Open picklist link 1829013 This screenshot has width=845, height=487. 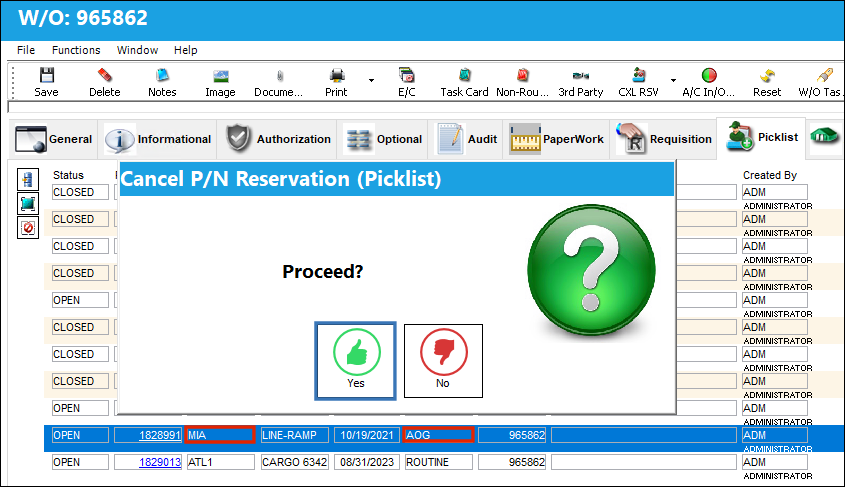pos(160,462)
